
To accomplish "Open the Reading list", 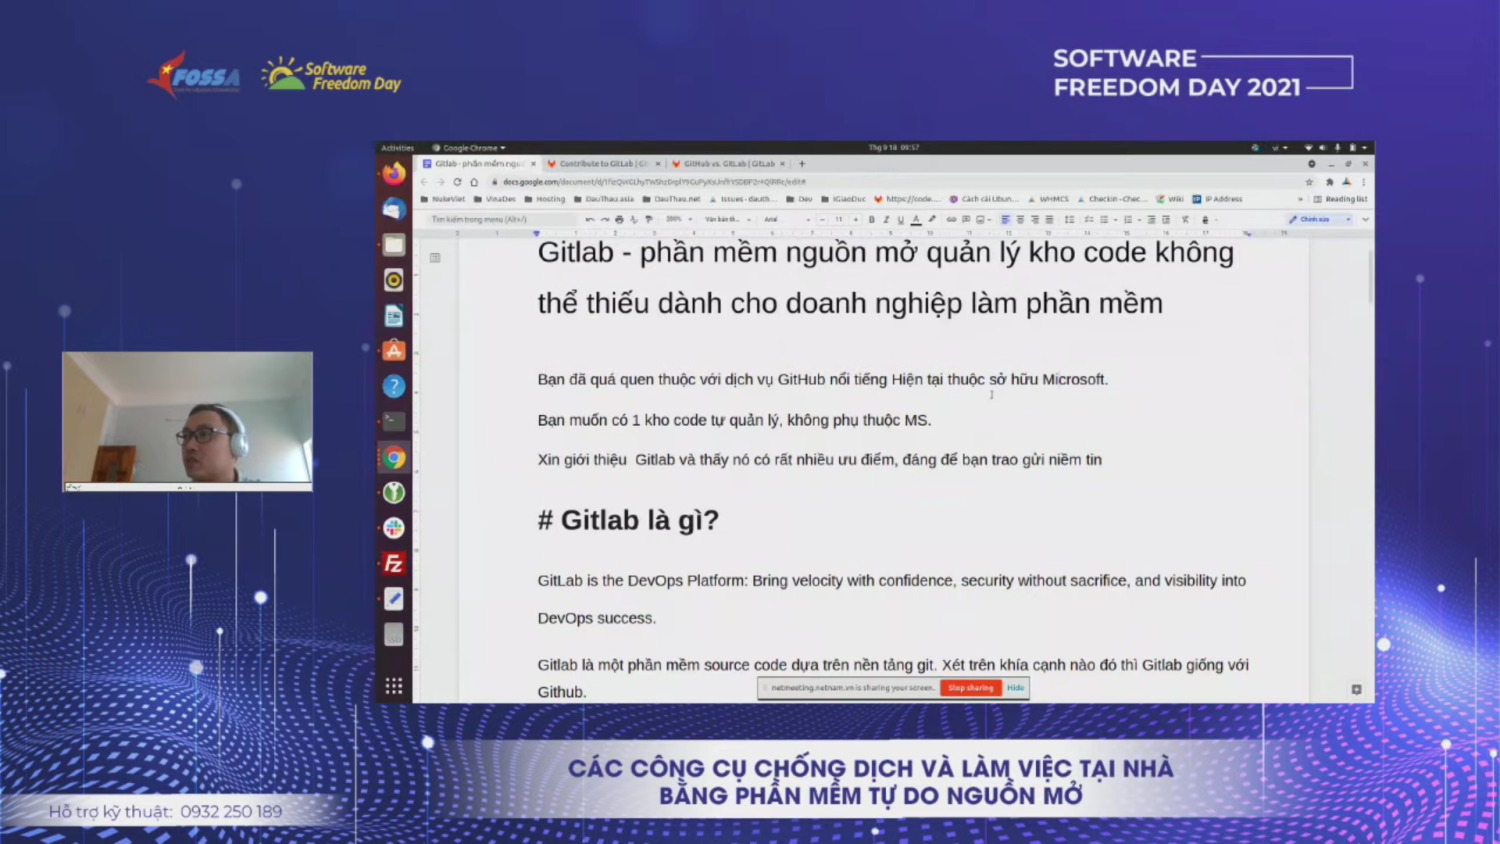I will coord(1340,199).
